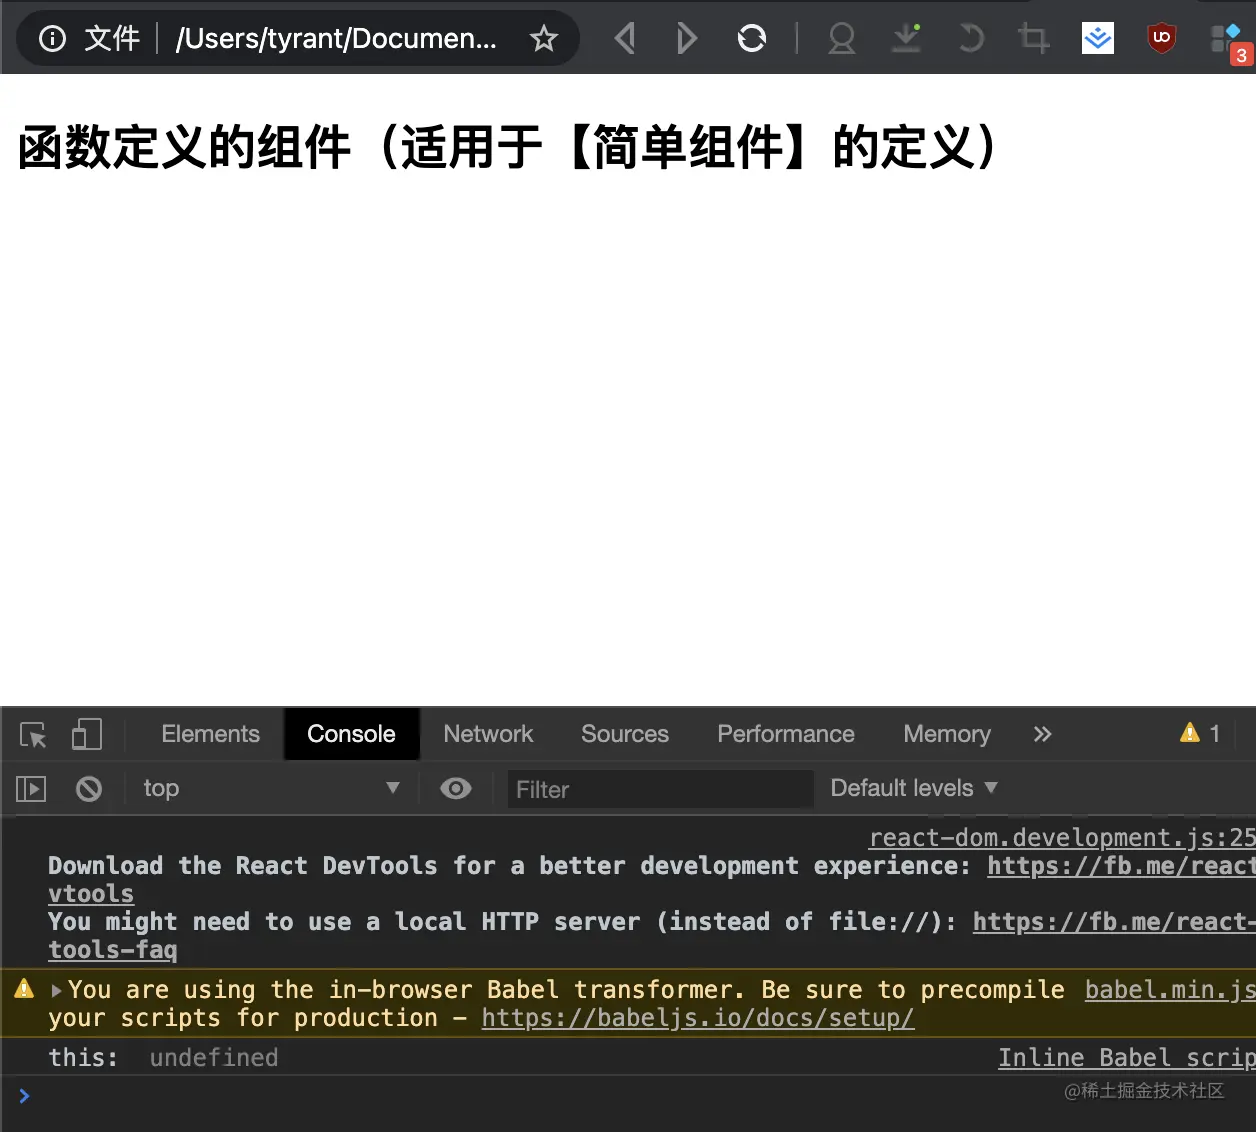Go back with the left arrow button
1256x1132 pixels.
[x=625, y=39]
